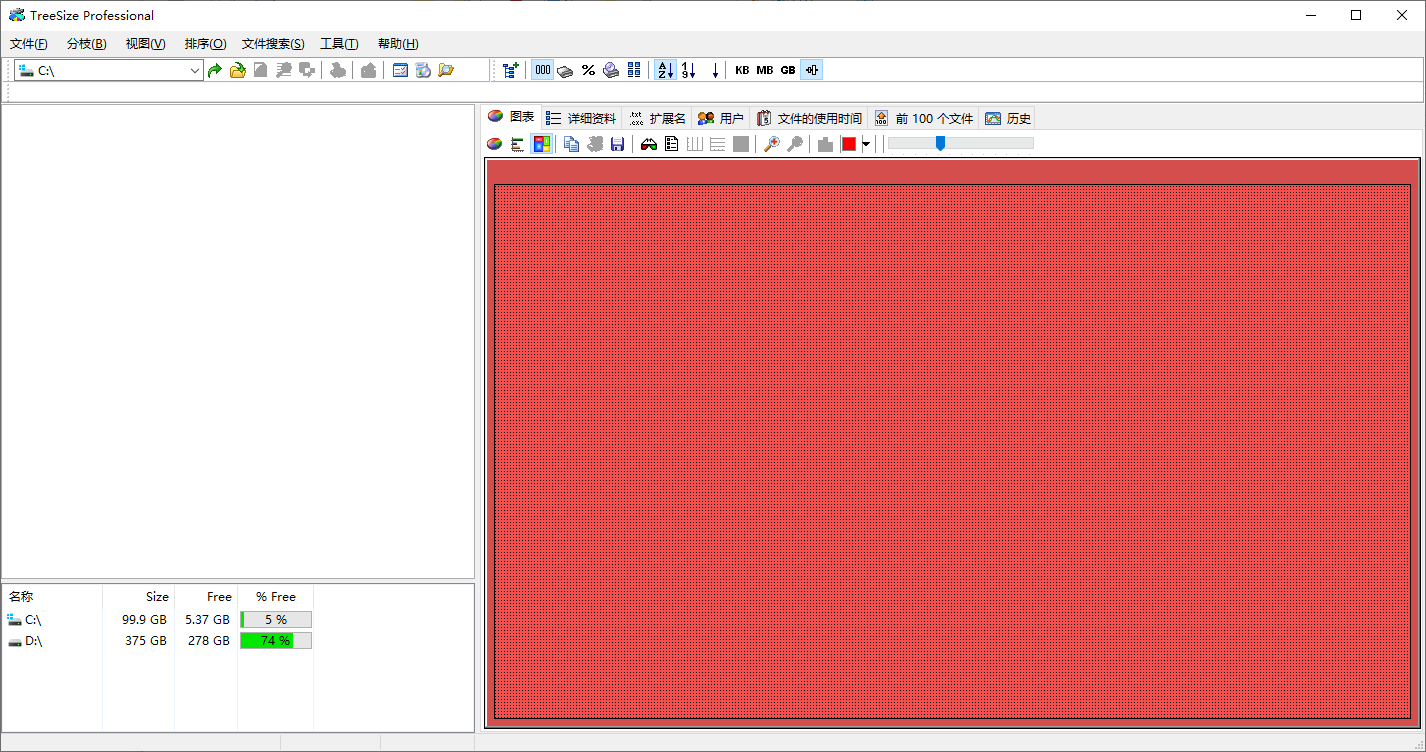This screenshot has height=752, width=1426.
Task: Toggle the chart legend icon
Action: pyautogui.click(x=672, y=144)
